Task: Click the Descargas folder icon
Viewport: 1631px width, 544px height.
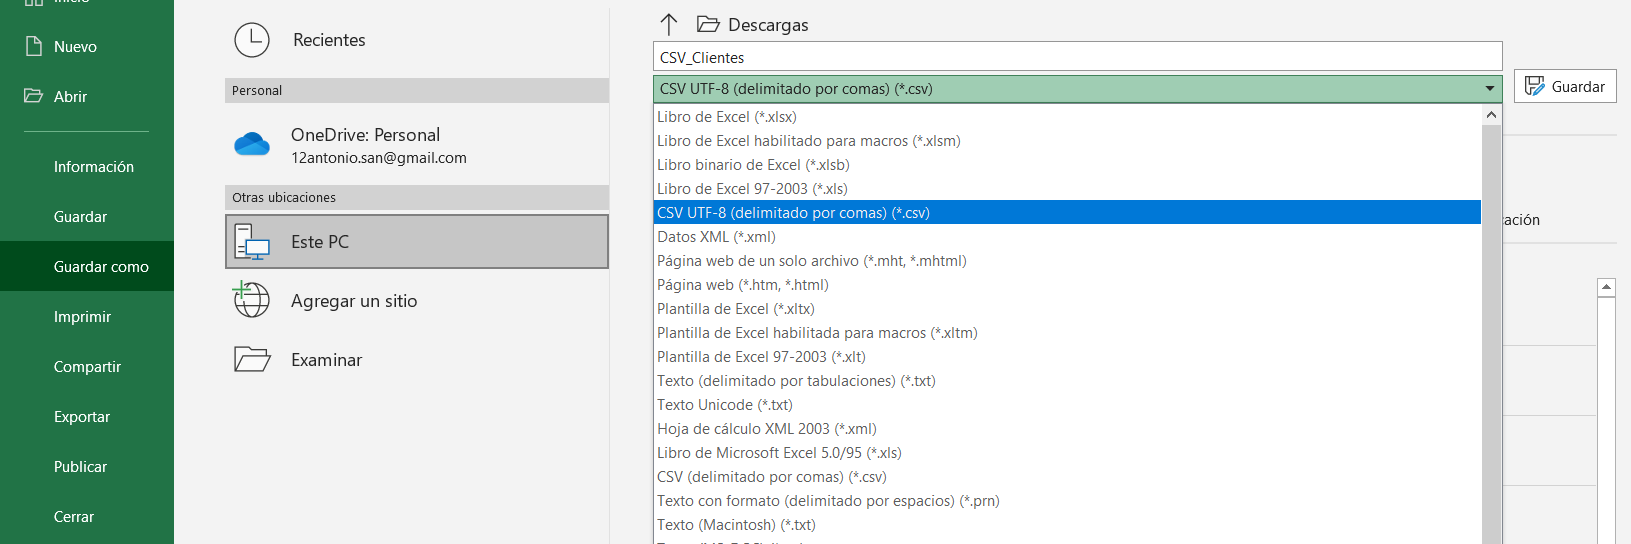Action: 708,24
